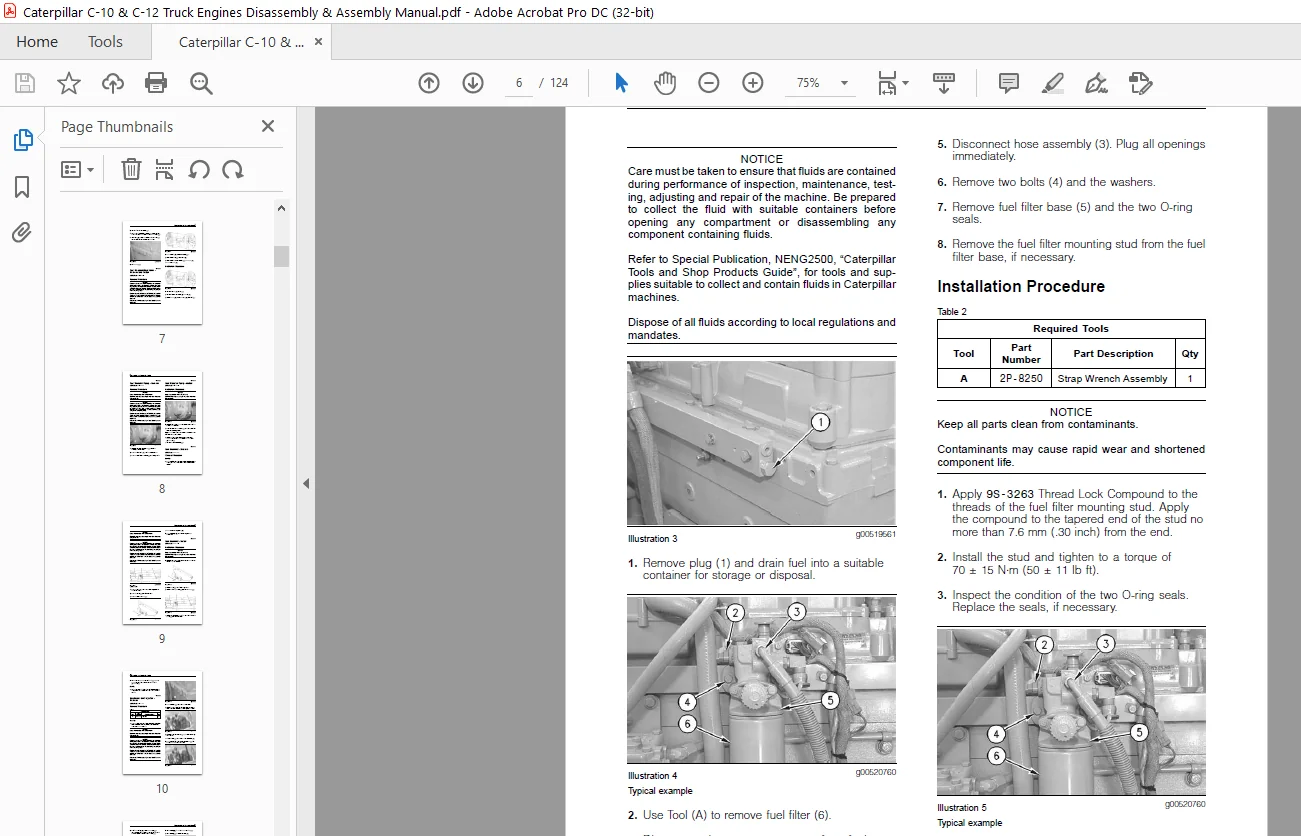Open the Sign document tool
Image resolution: width=1301 pixels, height=836 pixels.
pyautogui.click(x=1096, y=83)
